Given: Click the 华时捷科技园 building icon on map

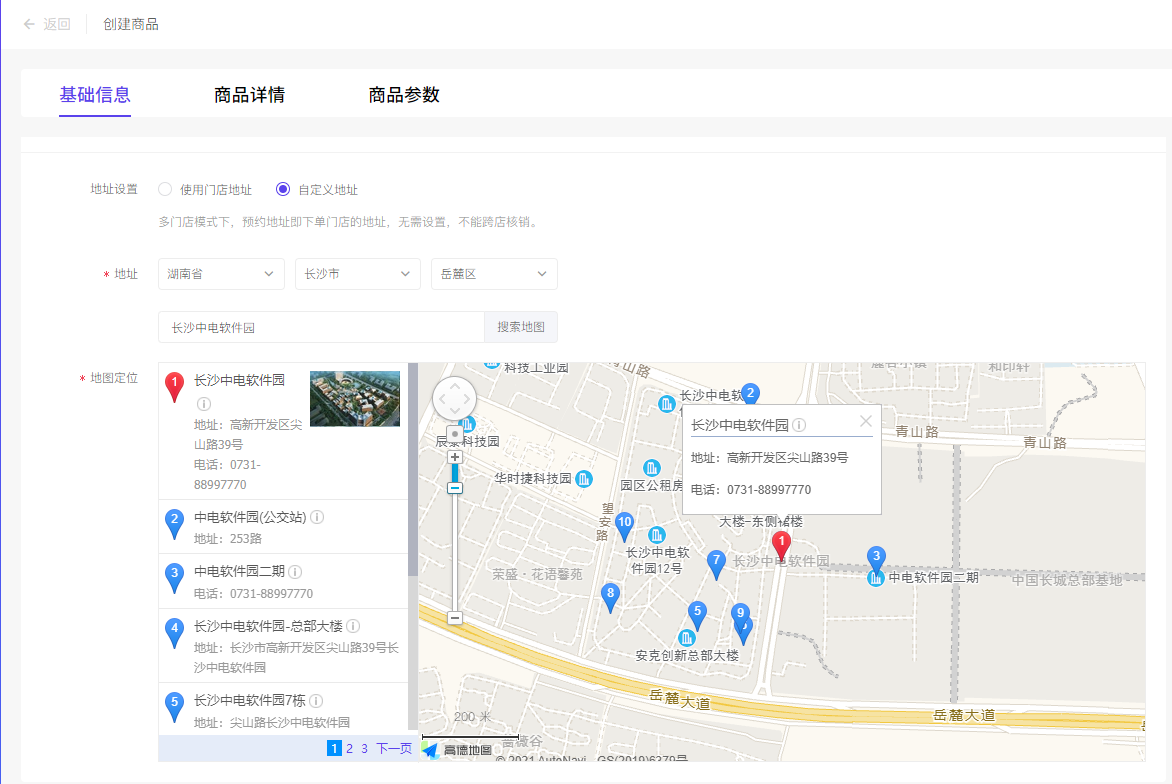Looking at the screenshot, I should (x=584, y=479).
